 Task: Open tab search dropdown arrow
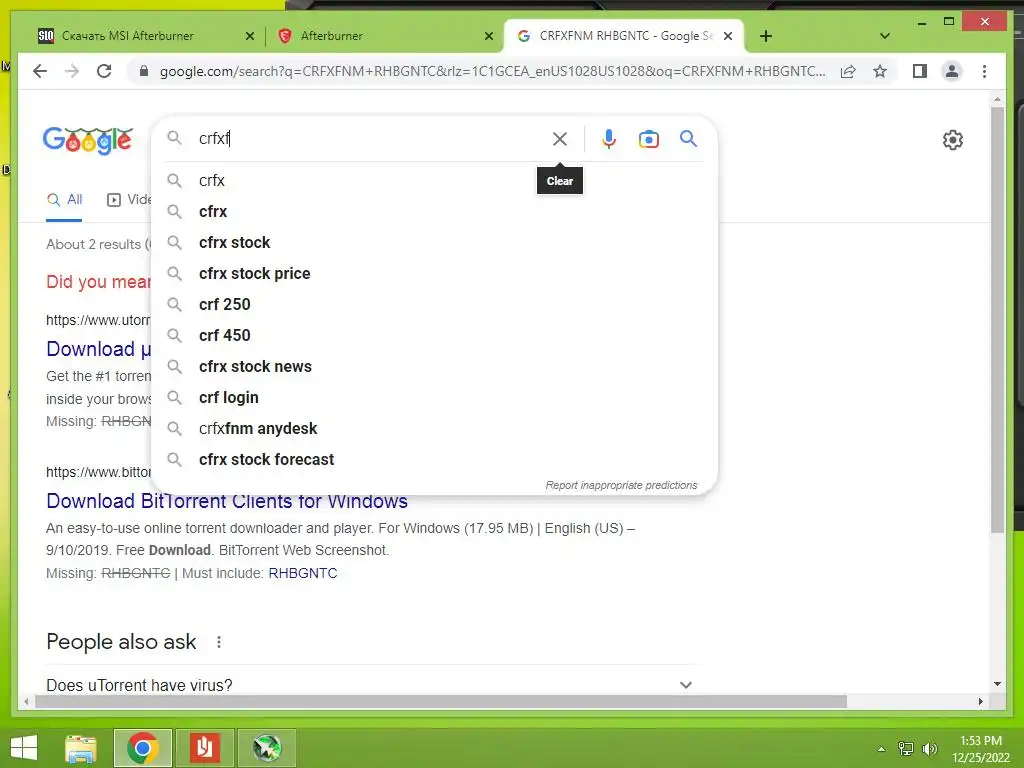pyautogui.click(x=885, y=36)
